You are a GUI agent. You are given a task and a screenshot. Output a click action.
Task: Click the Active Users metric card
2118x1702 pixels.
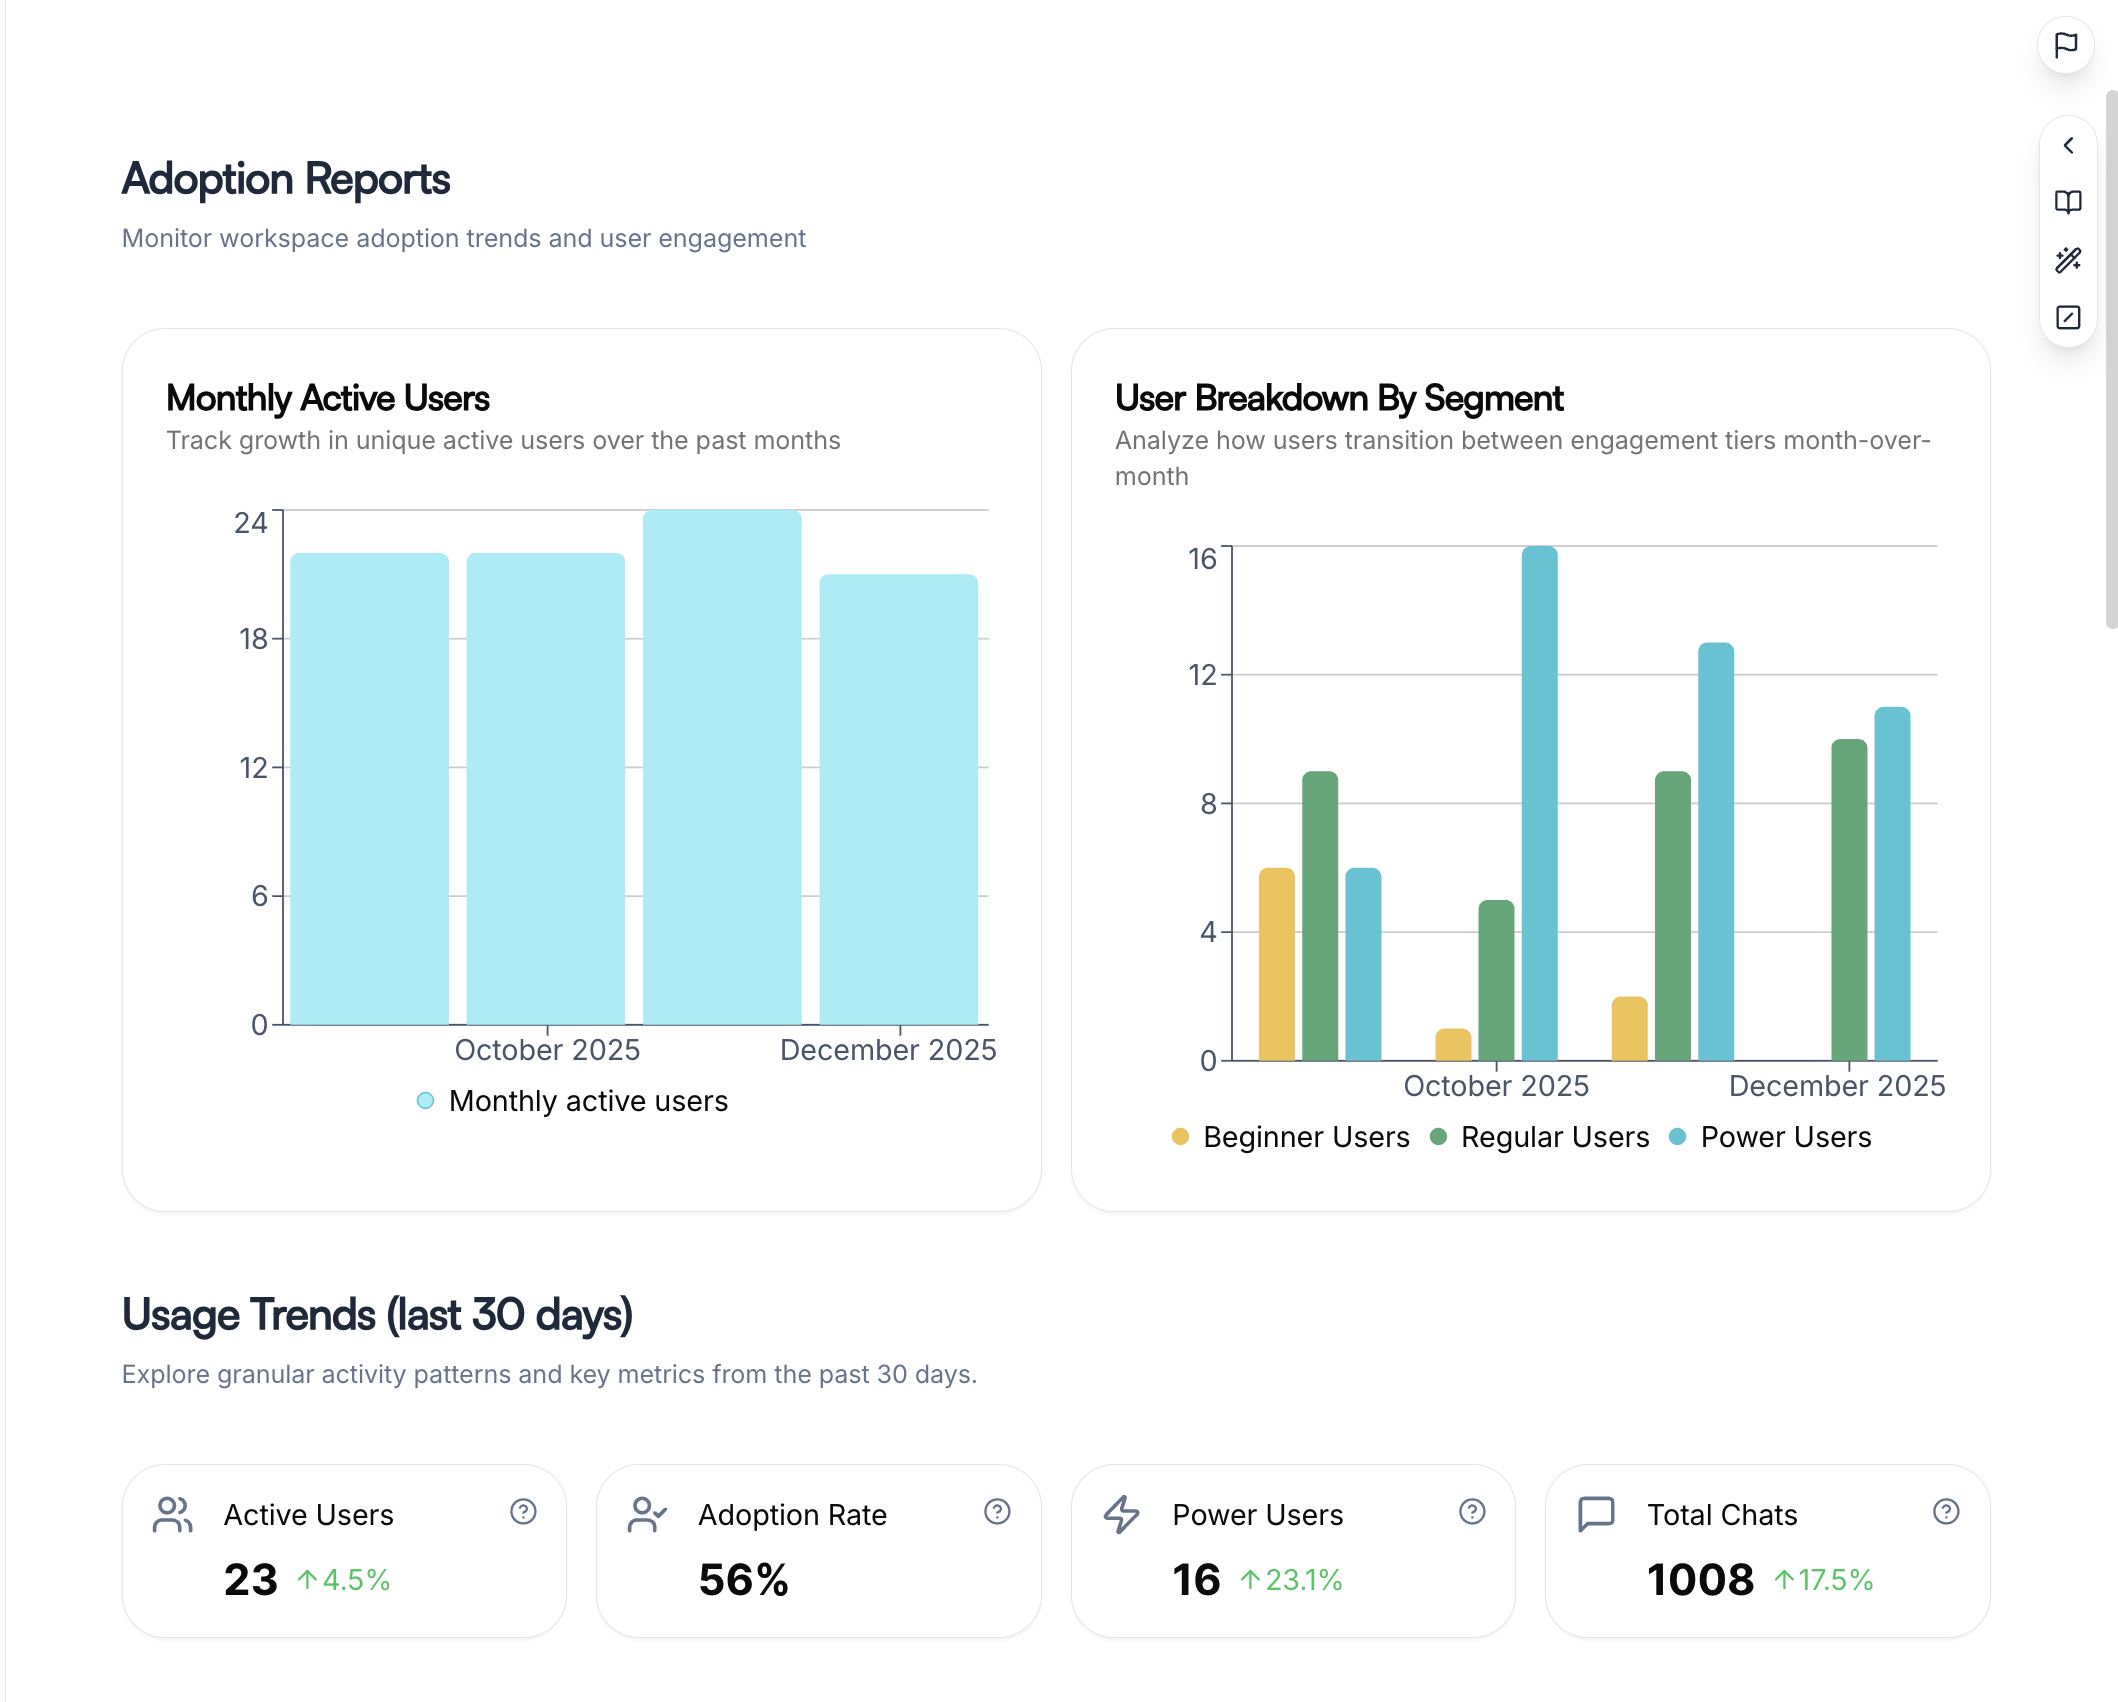pyautogui.click(x=344, y=1550)
